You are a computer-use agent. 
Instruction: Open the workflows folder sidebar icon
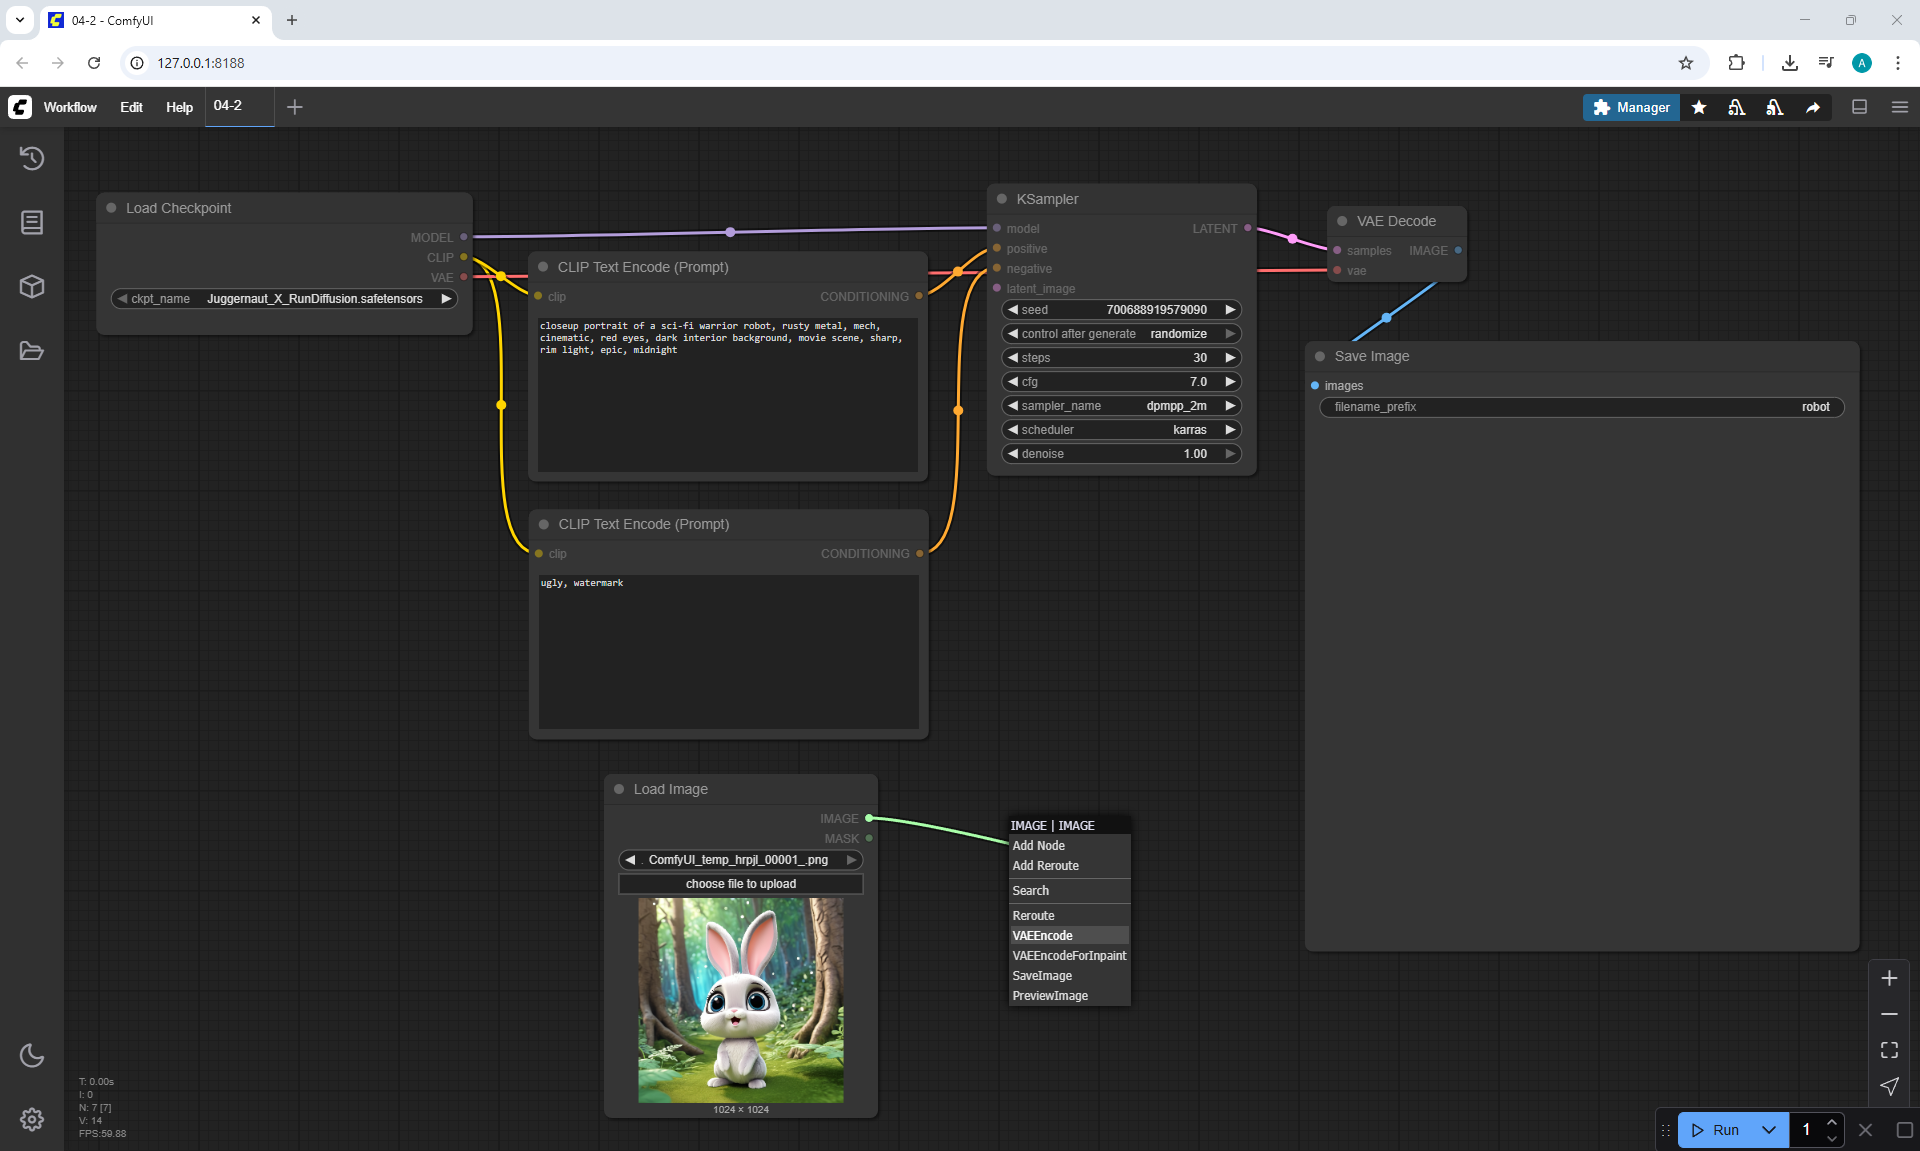coord(32,351)
